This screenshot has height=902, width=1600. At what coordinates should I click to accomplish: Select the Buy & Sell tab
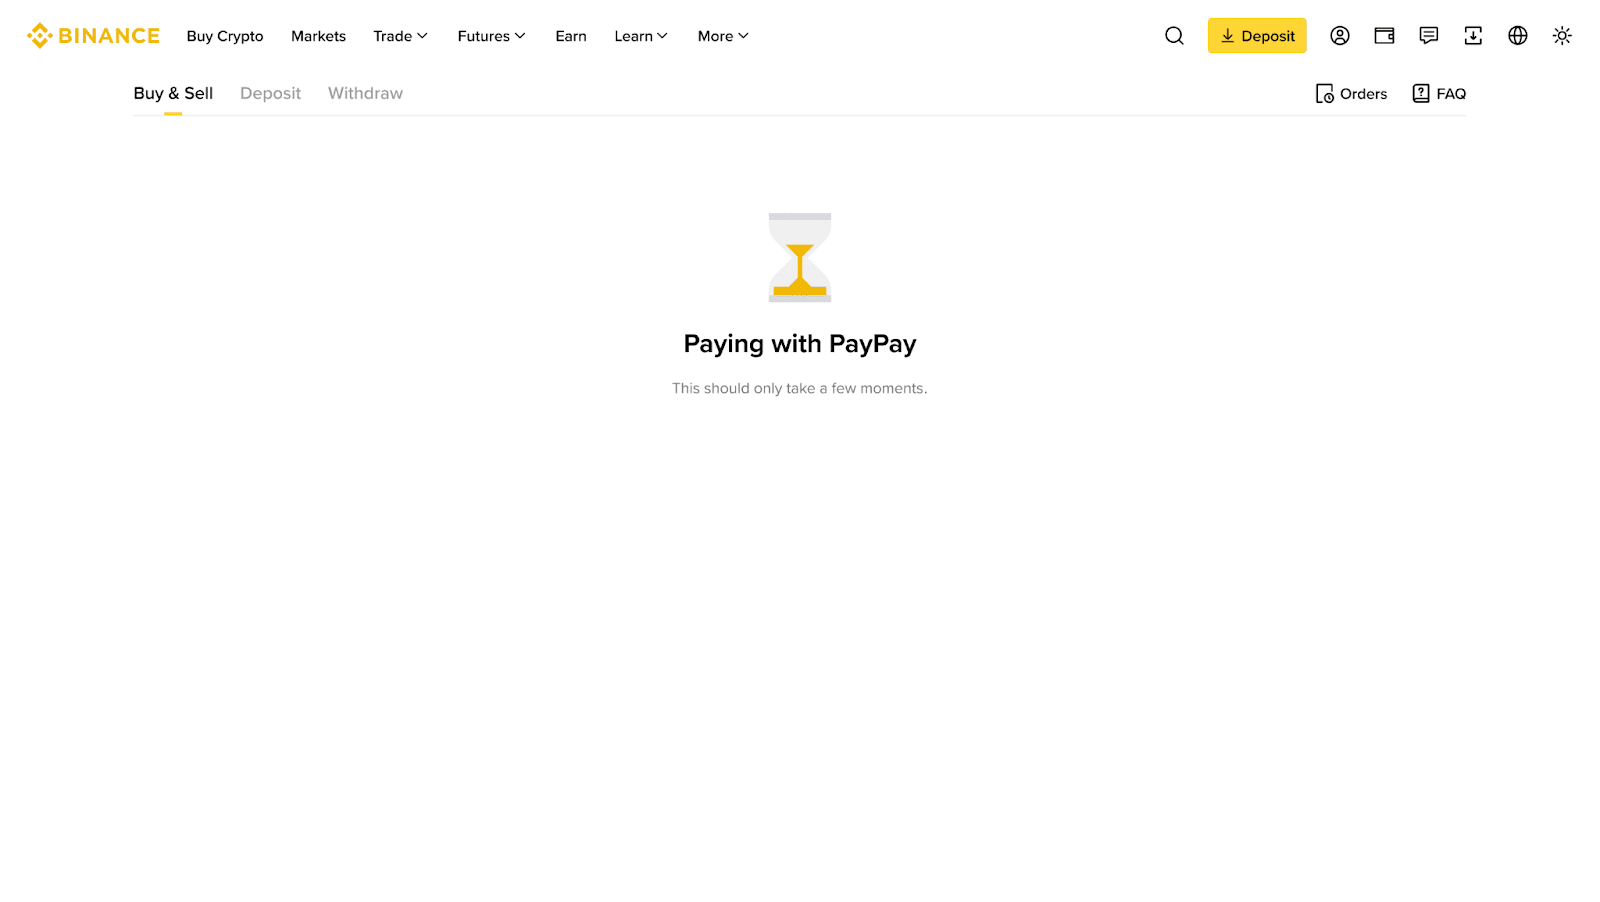[x=173, y=93]
